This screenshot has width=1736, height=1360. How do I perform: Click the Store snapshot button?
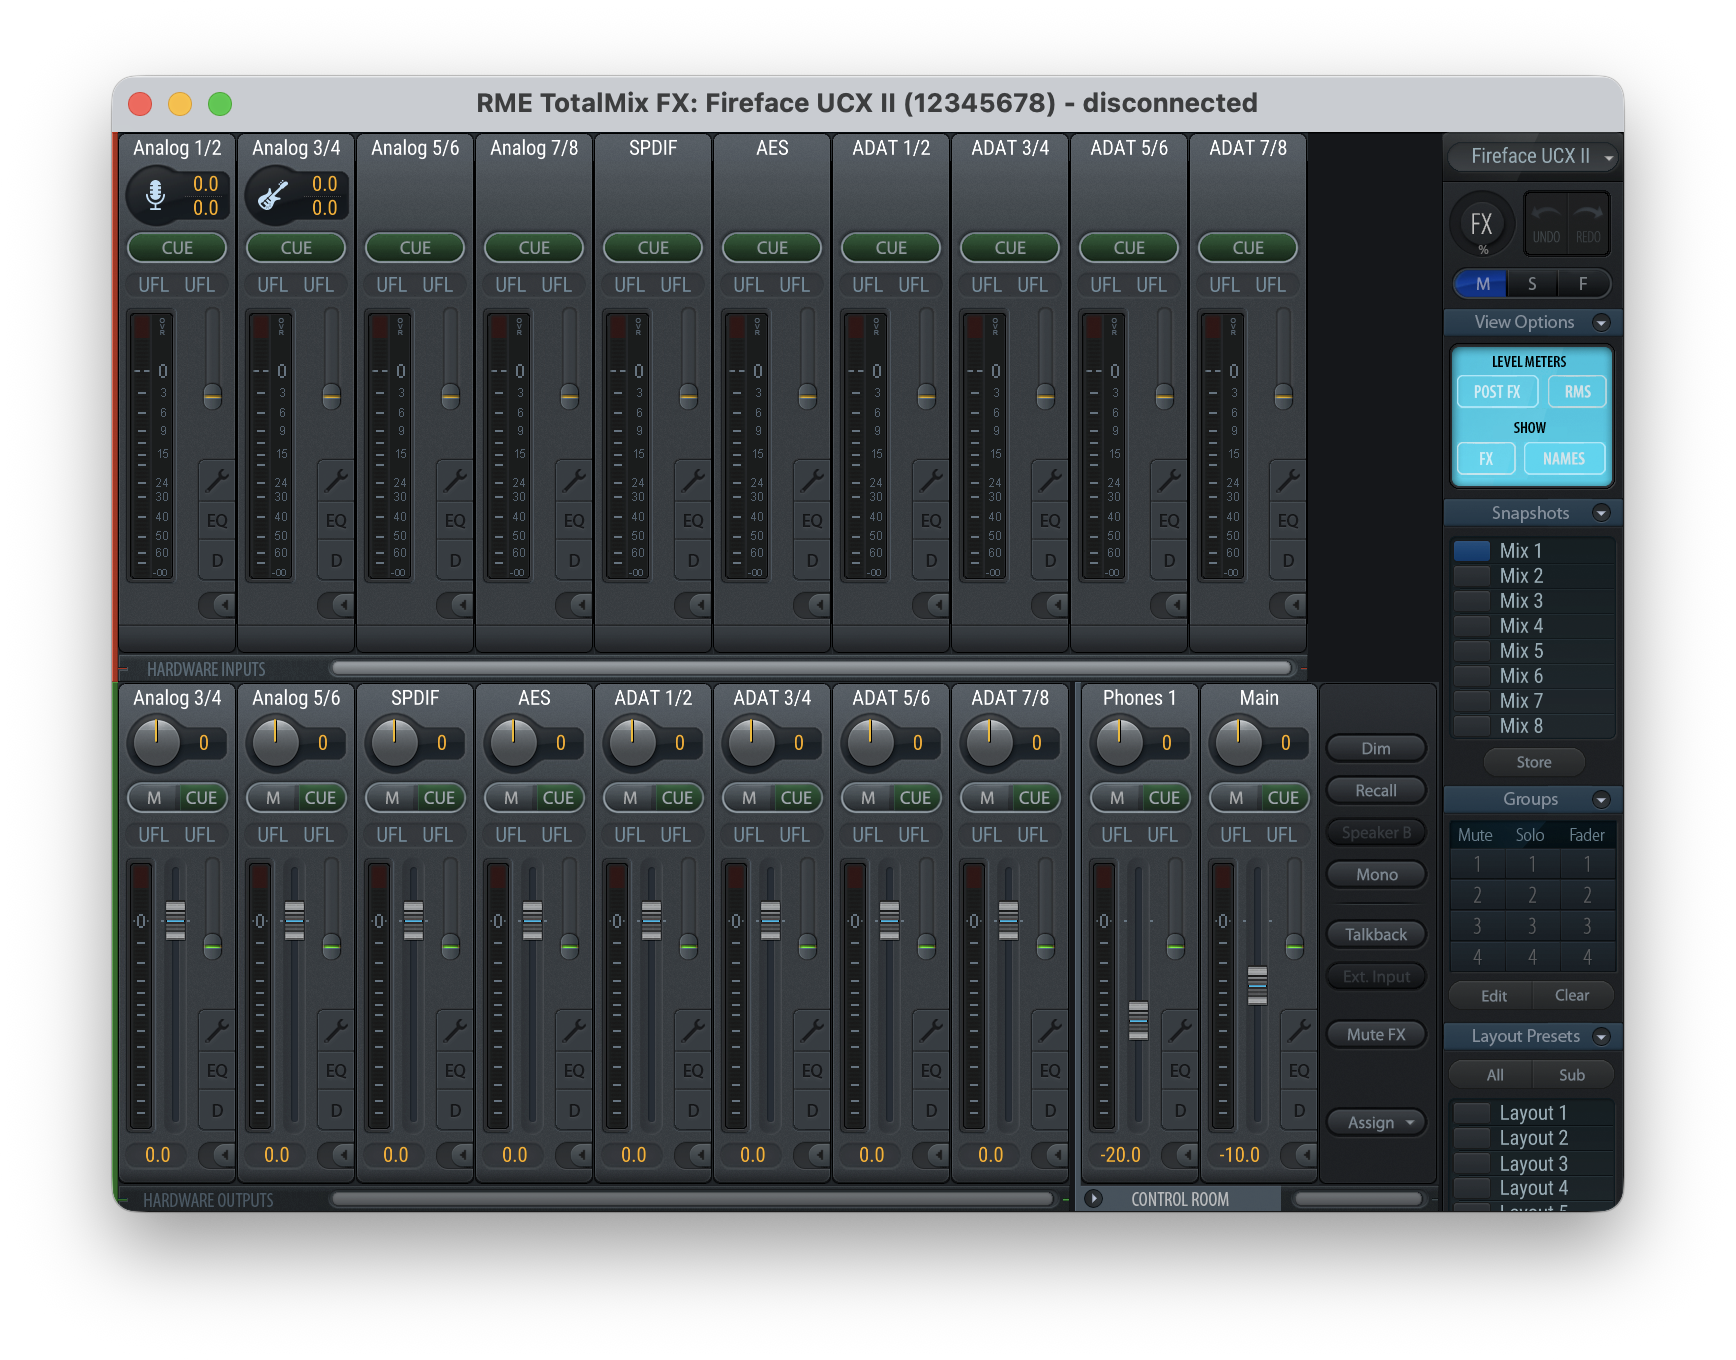point(1533,762)
